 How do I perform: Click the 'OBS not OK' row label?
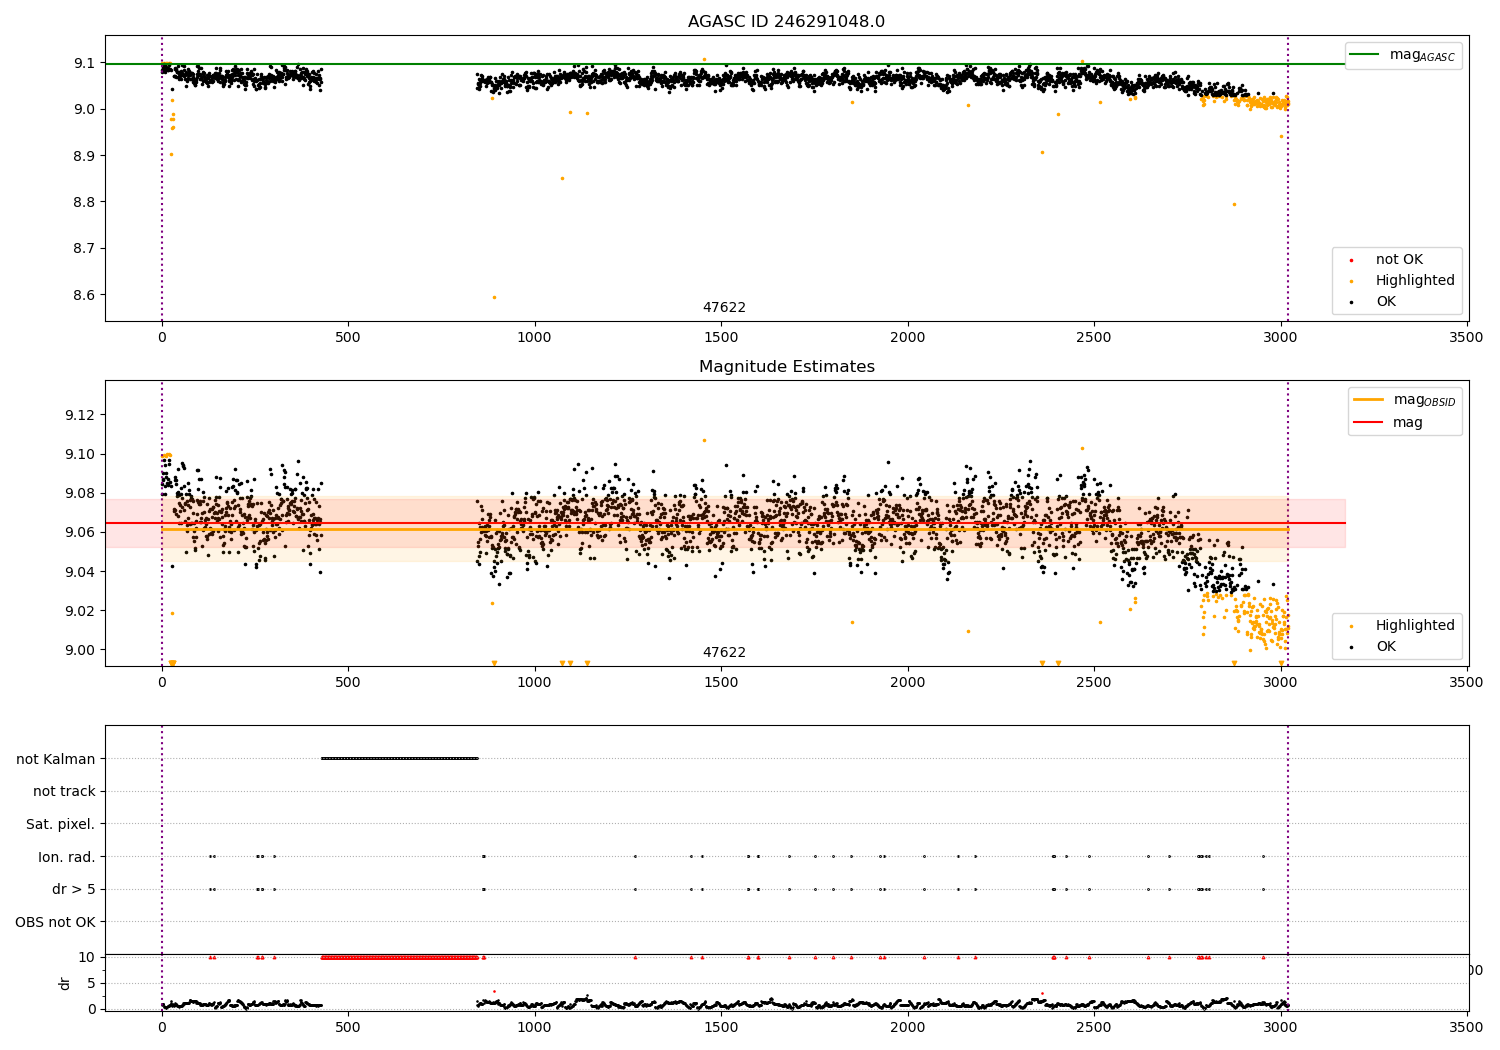click(x=56, y=922)
